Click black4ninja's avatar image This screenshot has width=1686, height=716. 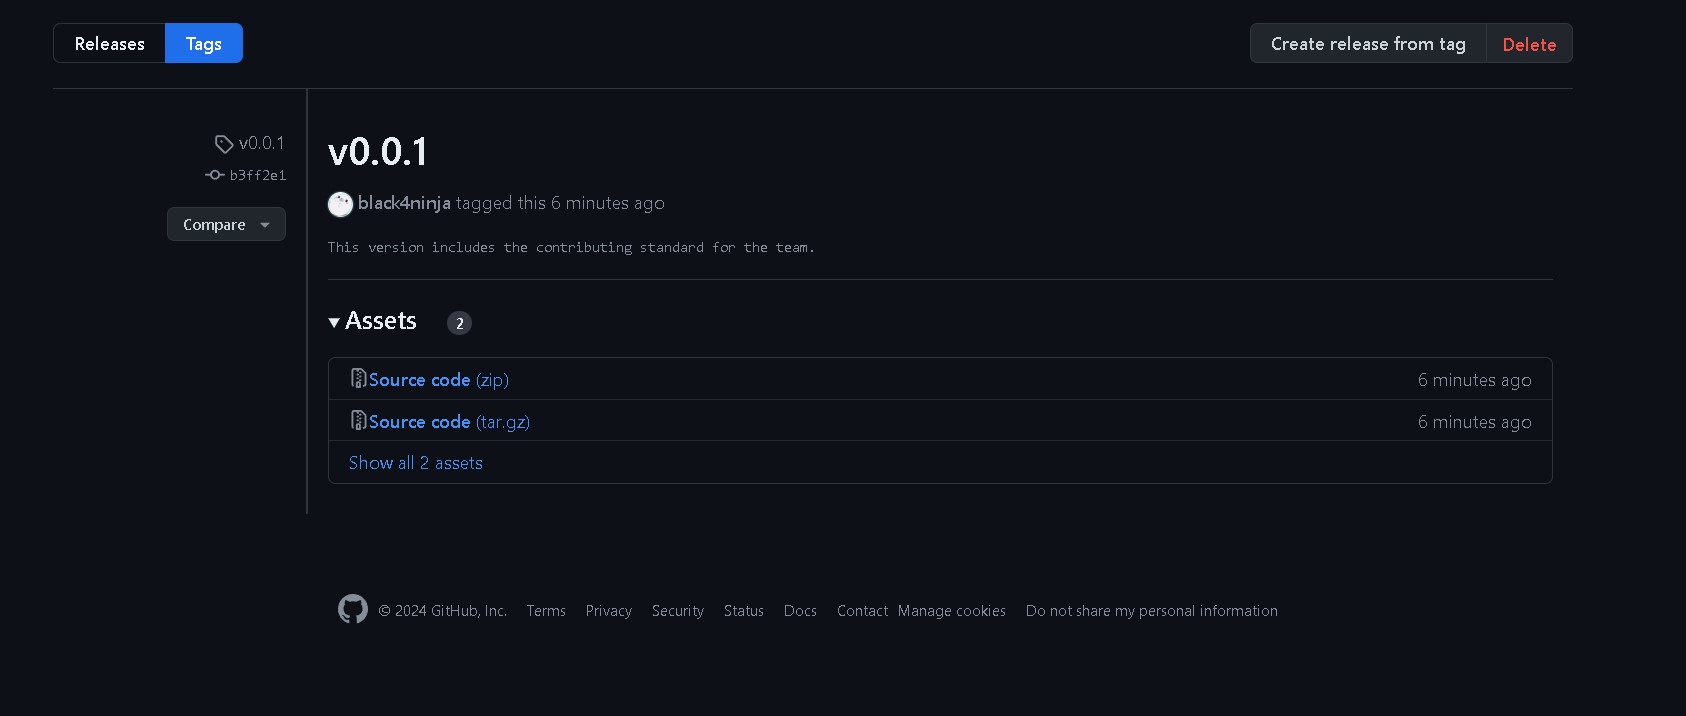coord(340,204)
